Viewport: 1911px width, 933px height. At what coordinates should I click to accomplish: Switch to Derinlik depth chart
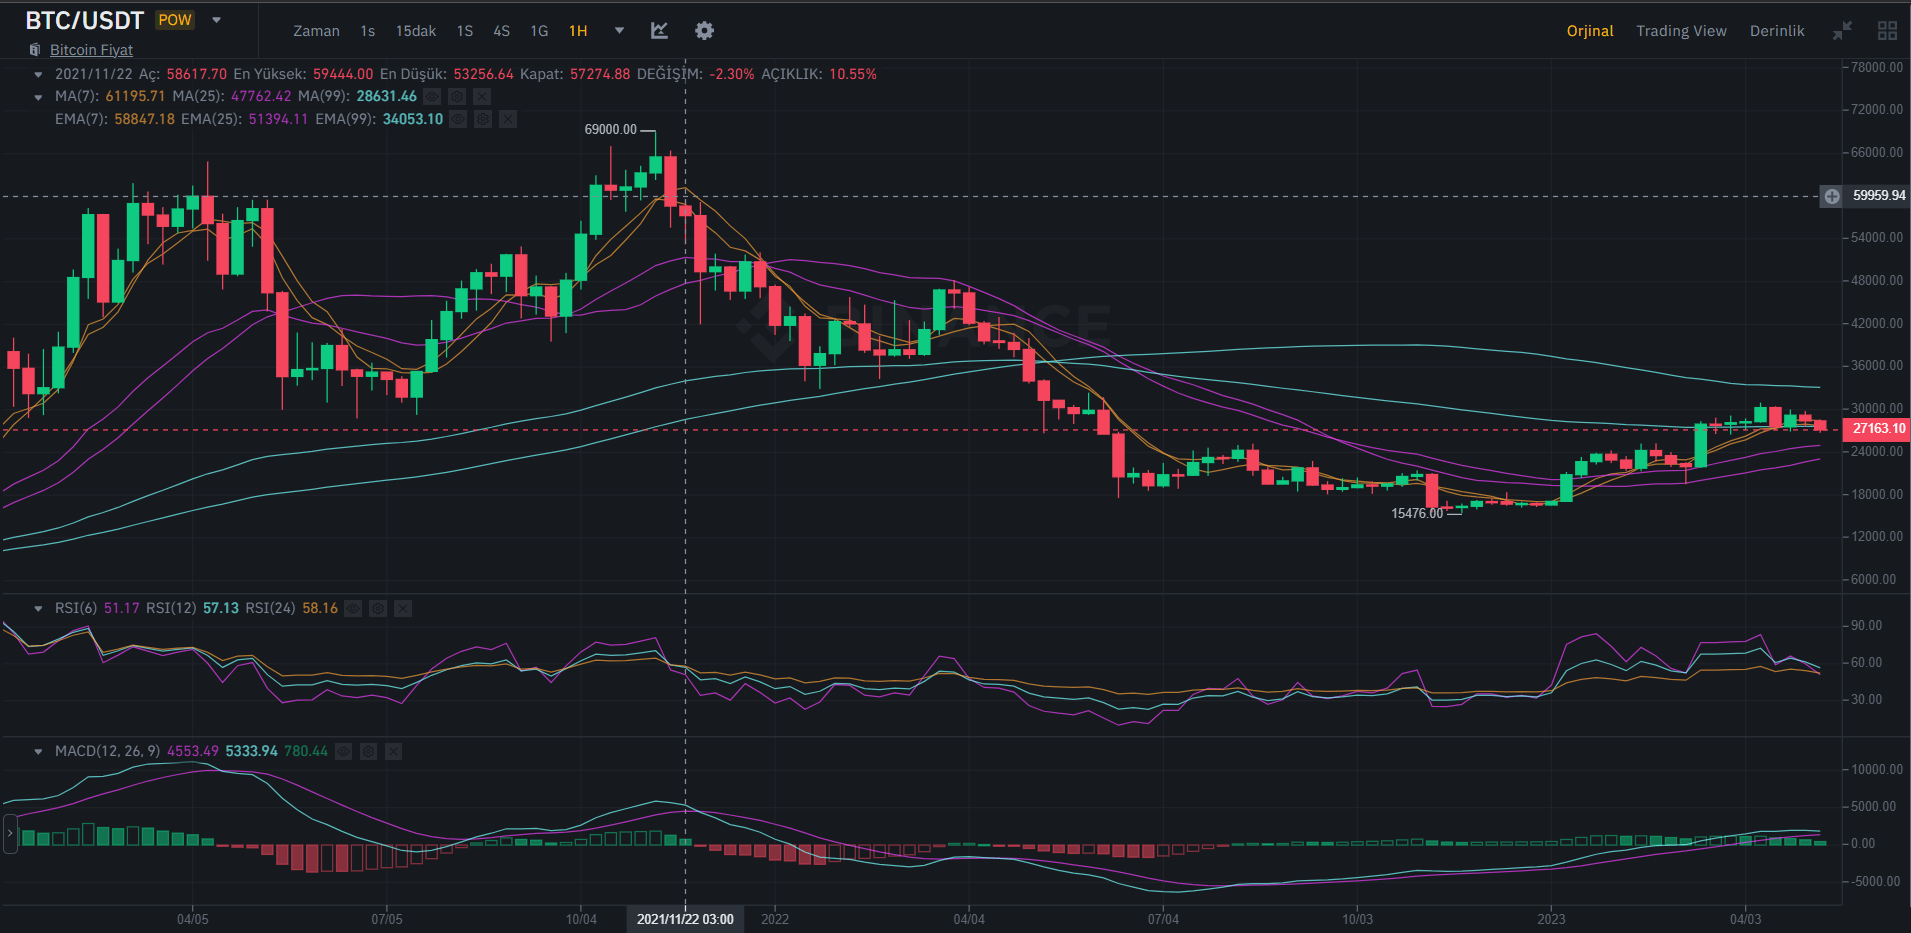click(x=1777, y=31)
